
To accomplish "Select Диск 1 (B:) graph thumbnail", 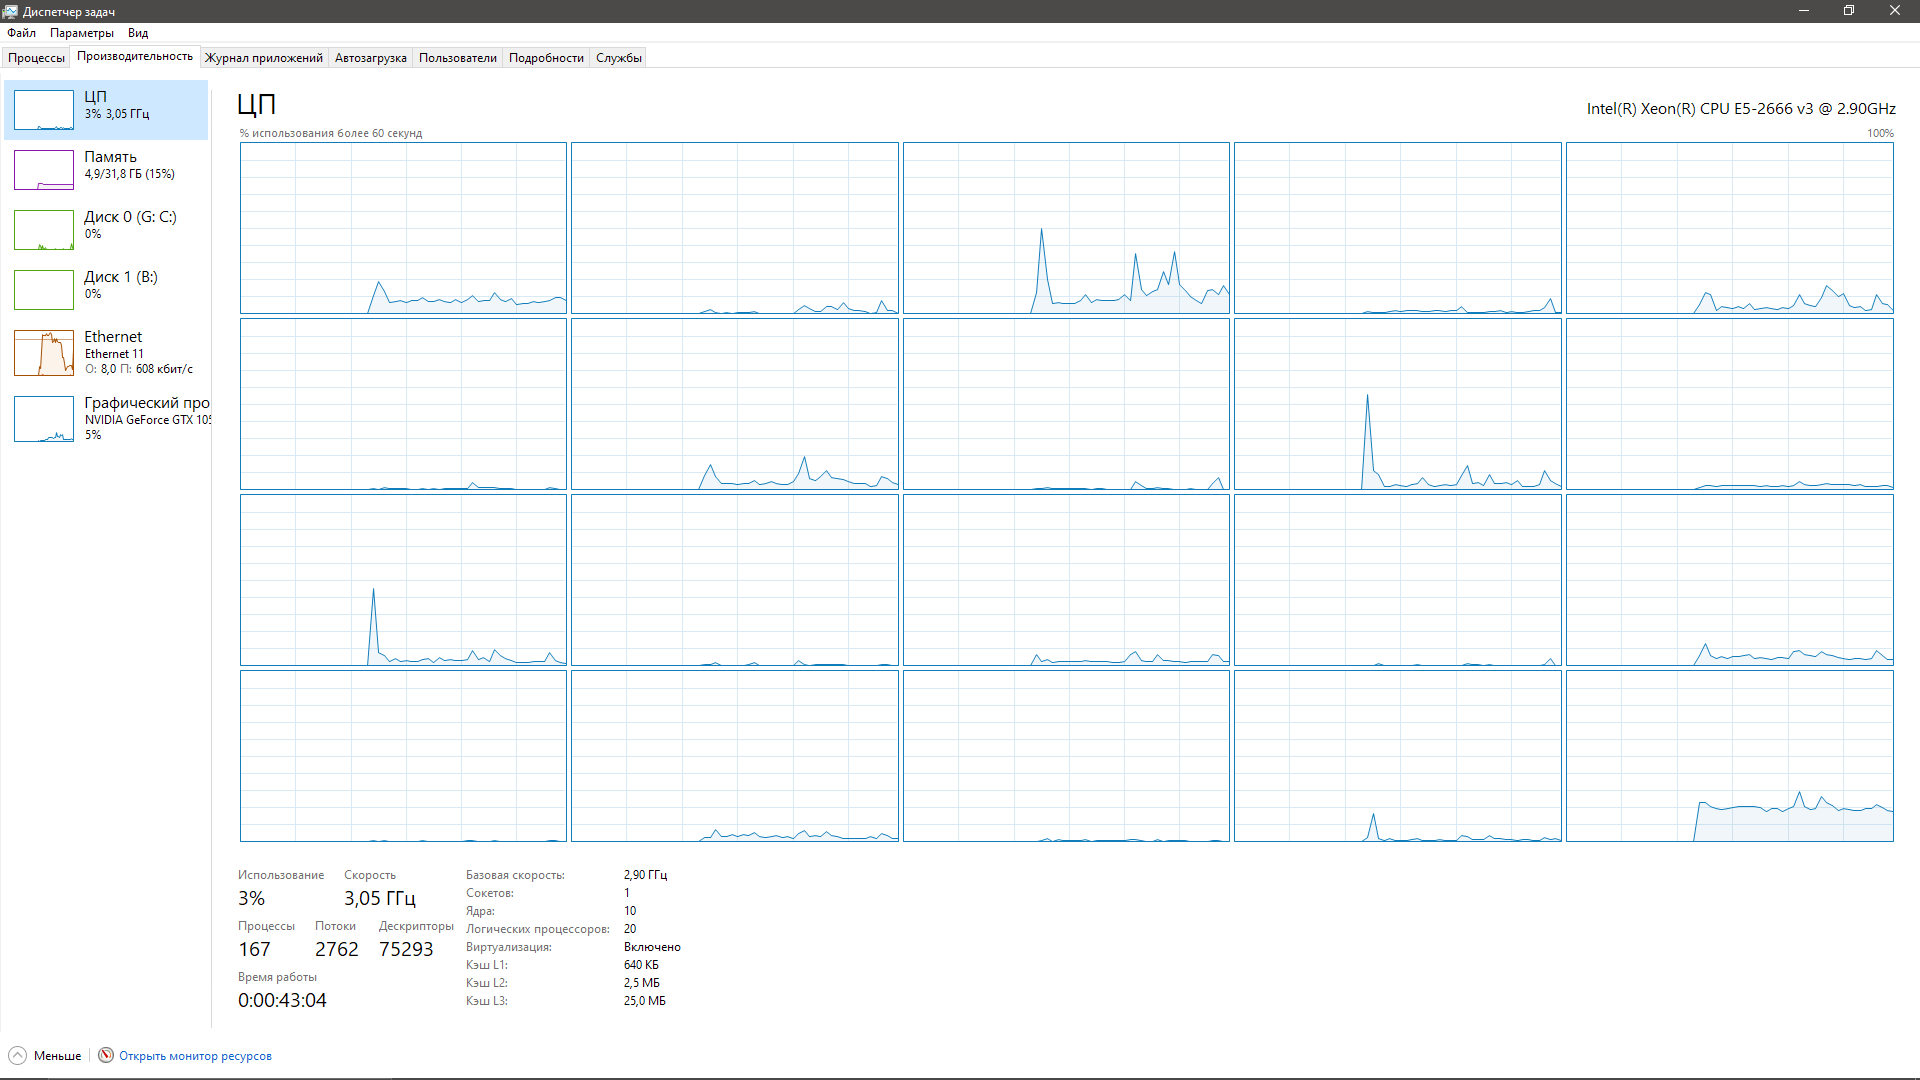I will pos(44,290).
